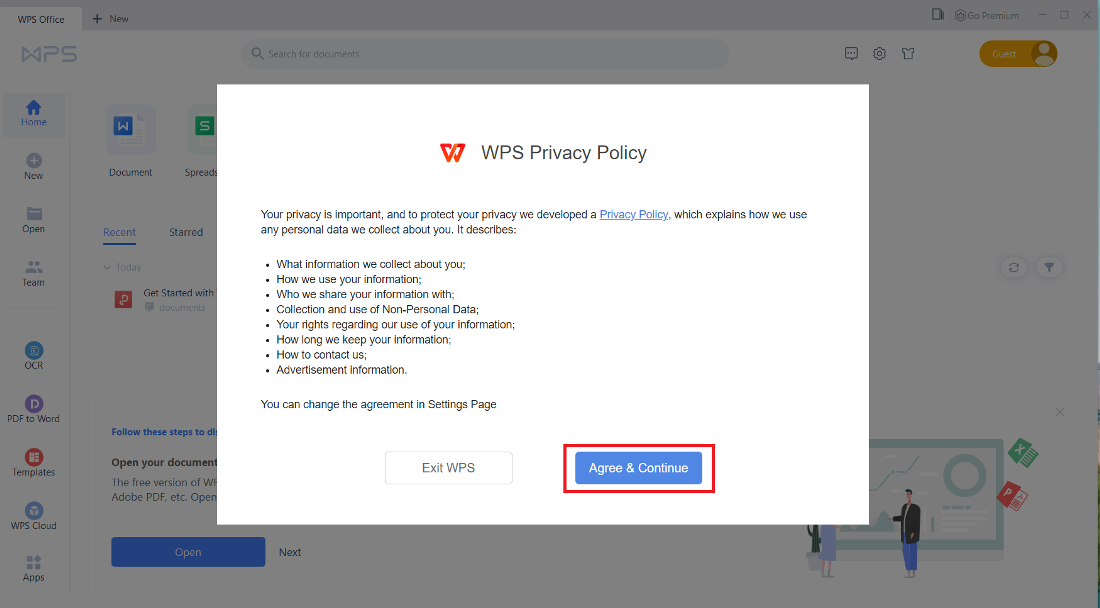Click Agree & Continue button
Screen dimensions: 1100x608
(638, 468)
